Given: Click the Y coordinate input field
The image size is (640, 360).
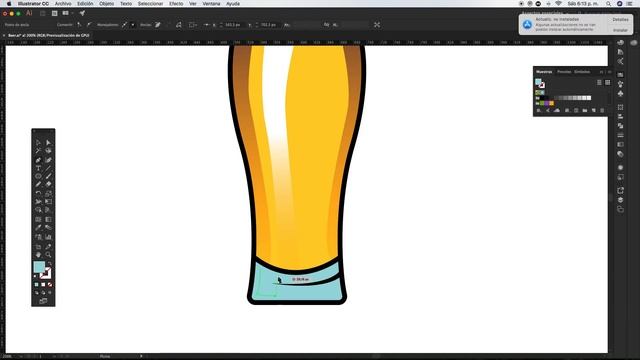Looking at the screenshot, I should tap(268, 25).
